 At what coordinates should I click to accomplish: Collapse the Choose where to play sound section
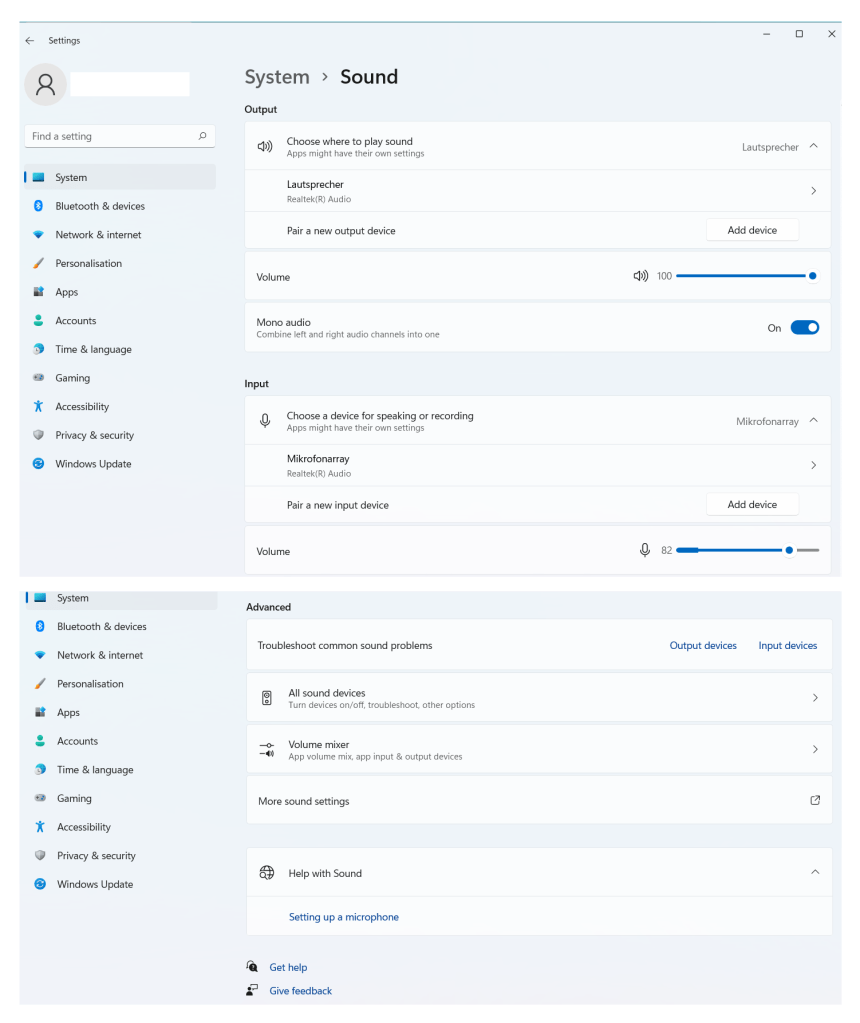[x=813, y=146]
